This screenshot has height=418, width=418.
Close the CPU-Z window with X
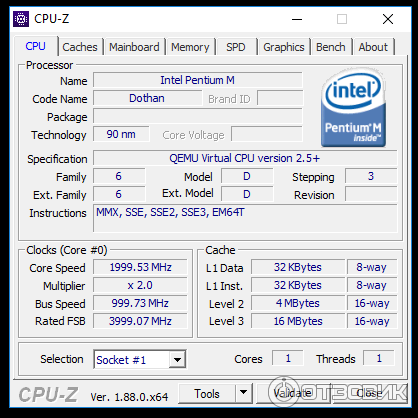[388, 19]
